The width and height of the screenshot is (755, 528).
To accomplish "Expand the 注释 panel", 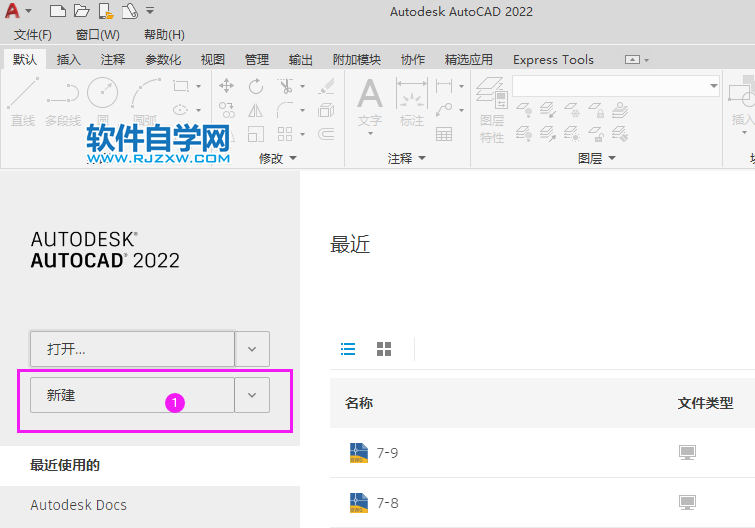I will coord(406,158).
